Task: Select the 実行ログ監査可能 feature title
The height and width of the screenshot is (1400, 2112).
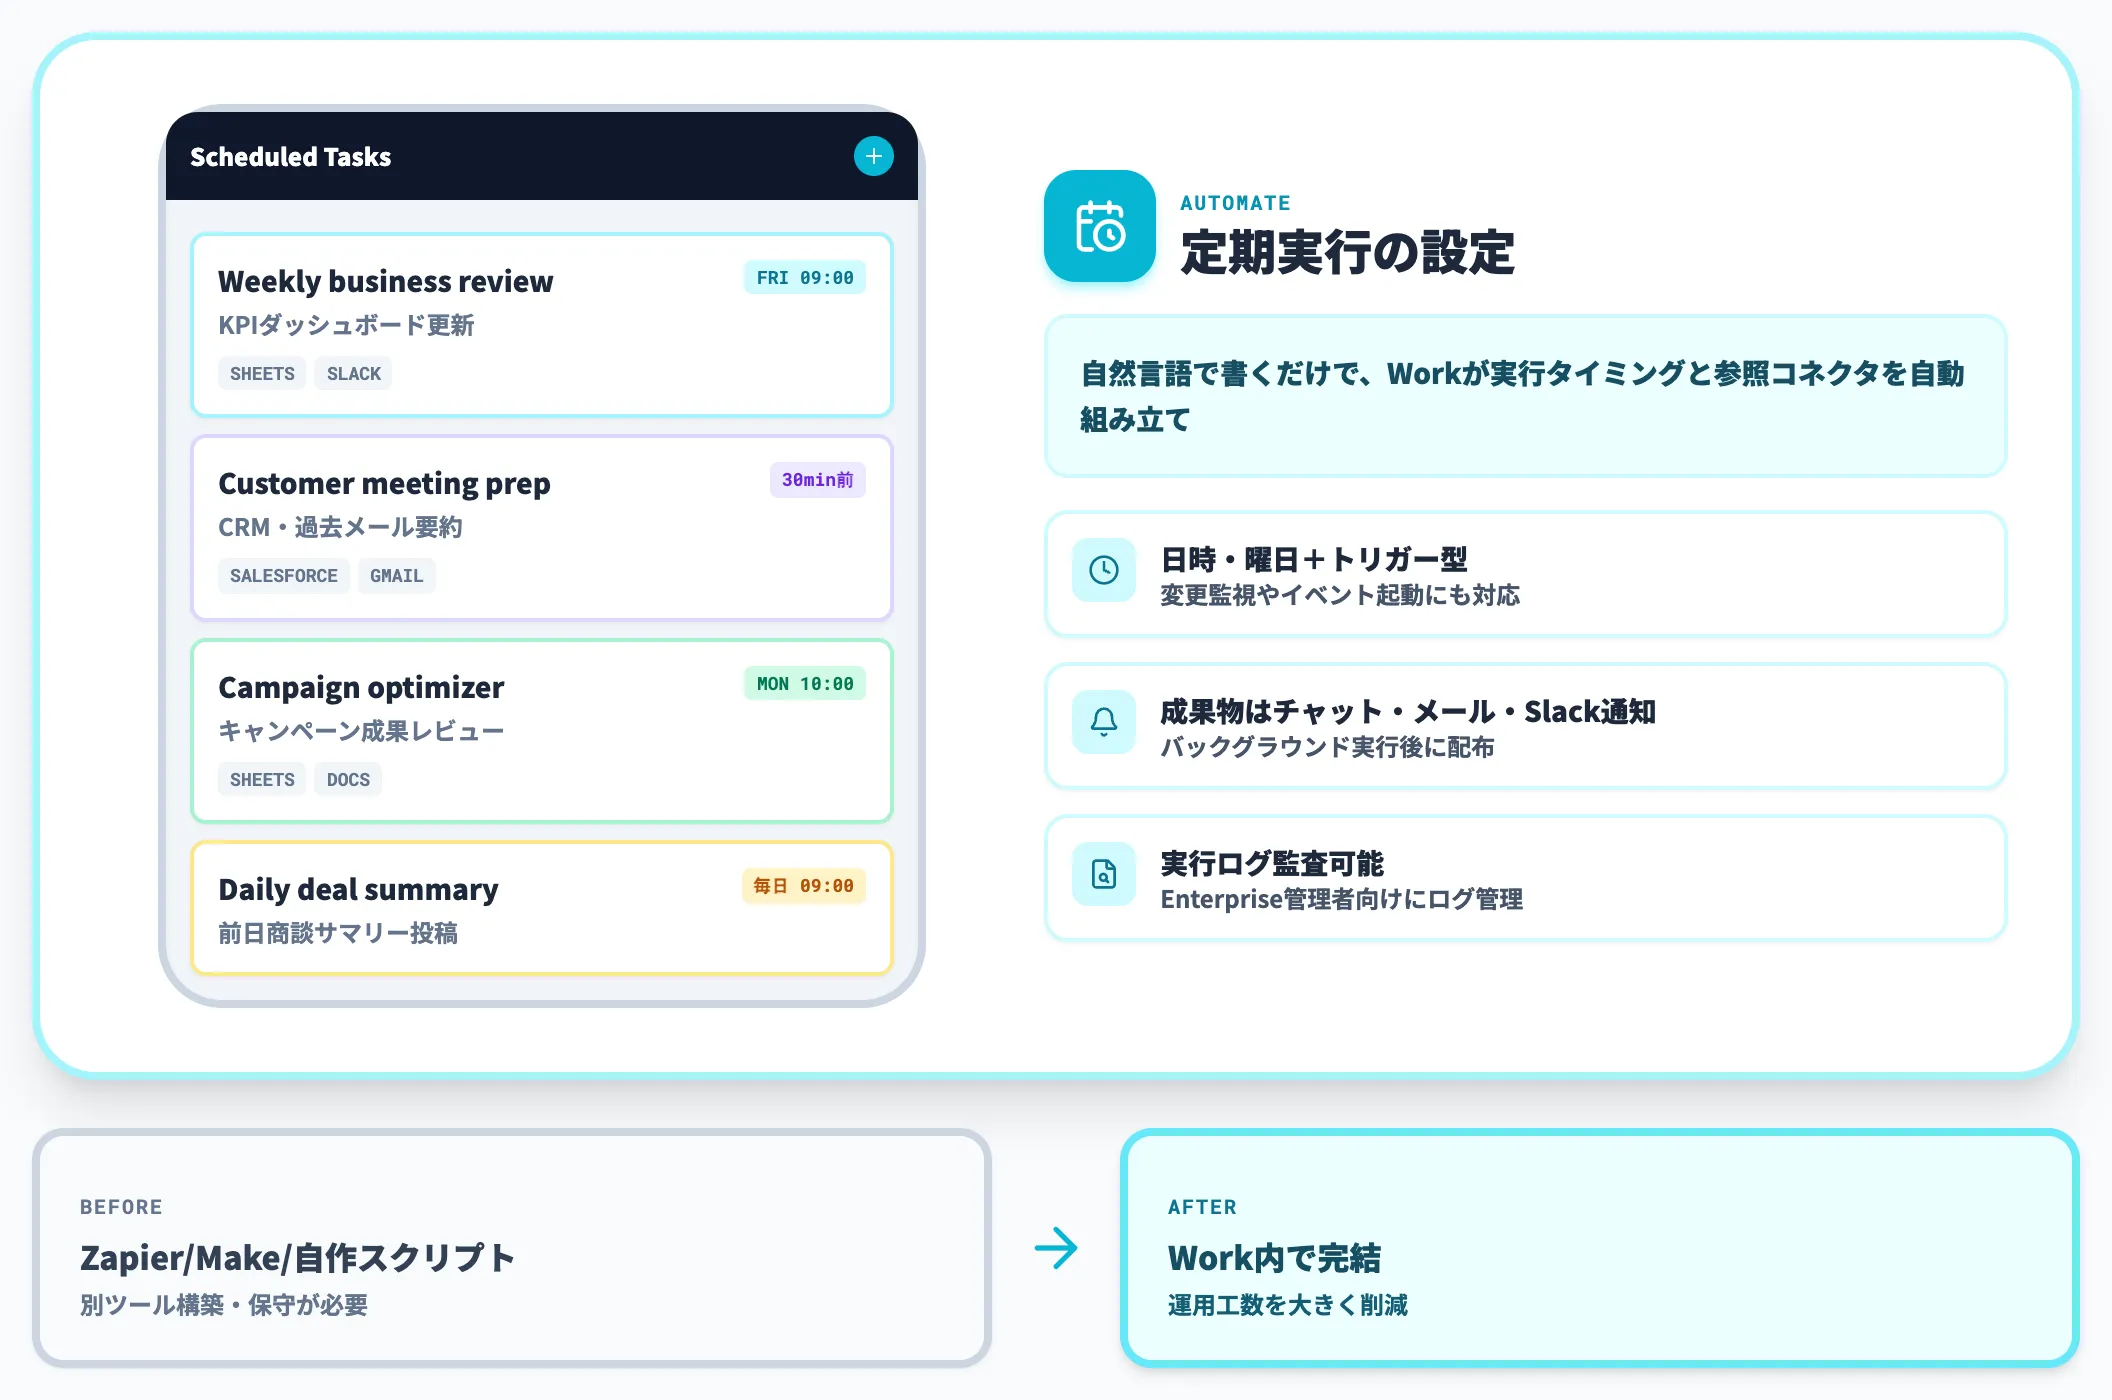Action: pos(1272,863)
